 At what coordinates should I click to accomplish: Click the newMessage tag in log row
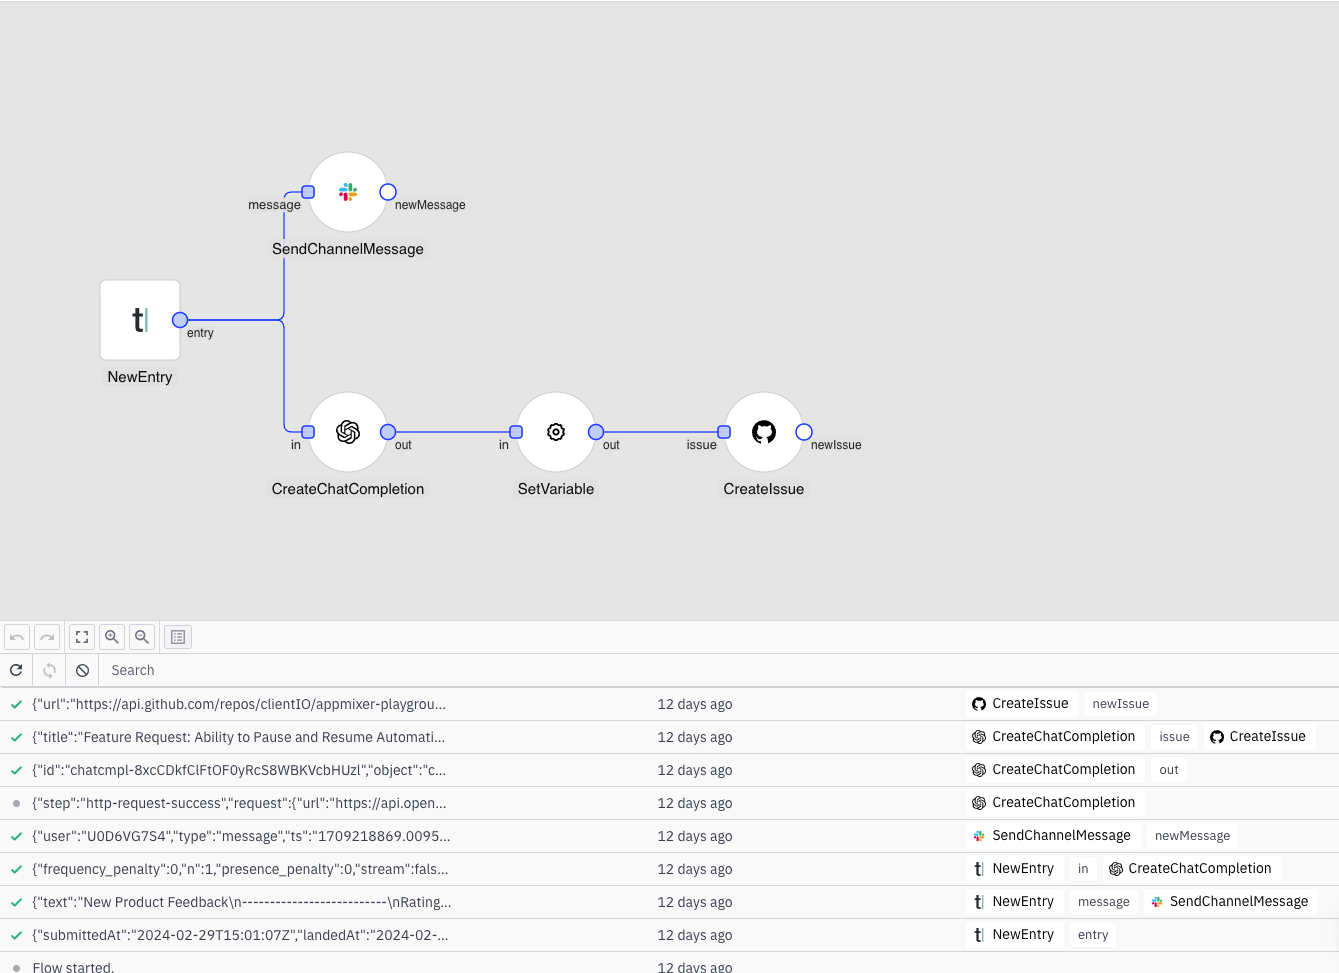(1192, 836)
